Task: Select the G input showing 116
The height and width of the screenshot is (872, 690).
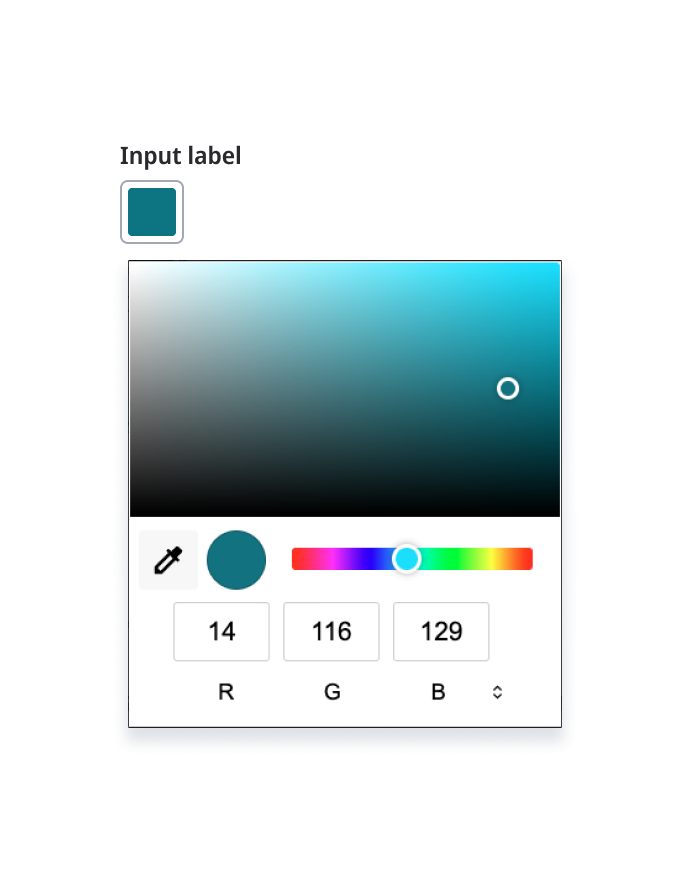Action: point(331,631)
